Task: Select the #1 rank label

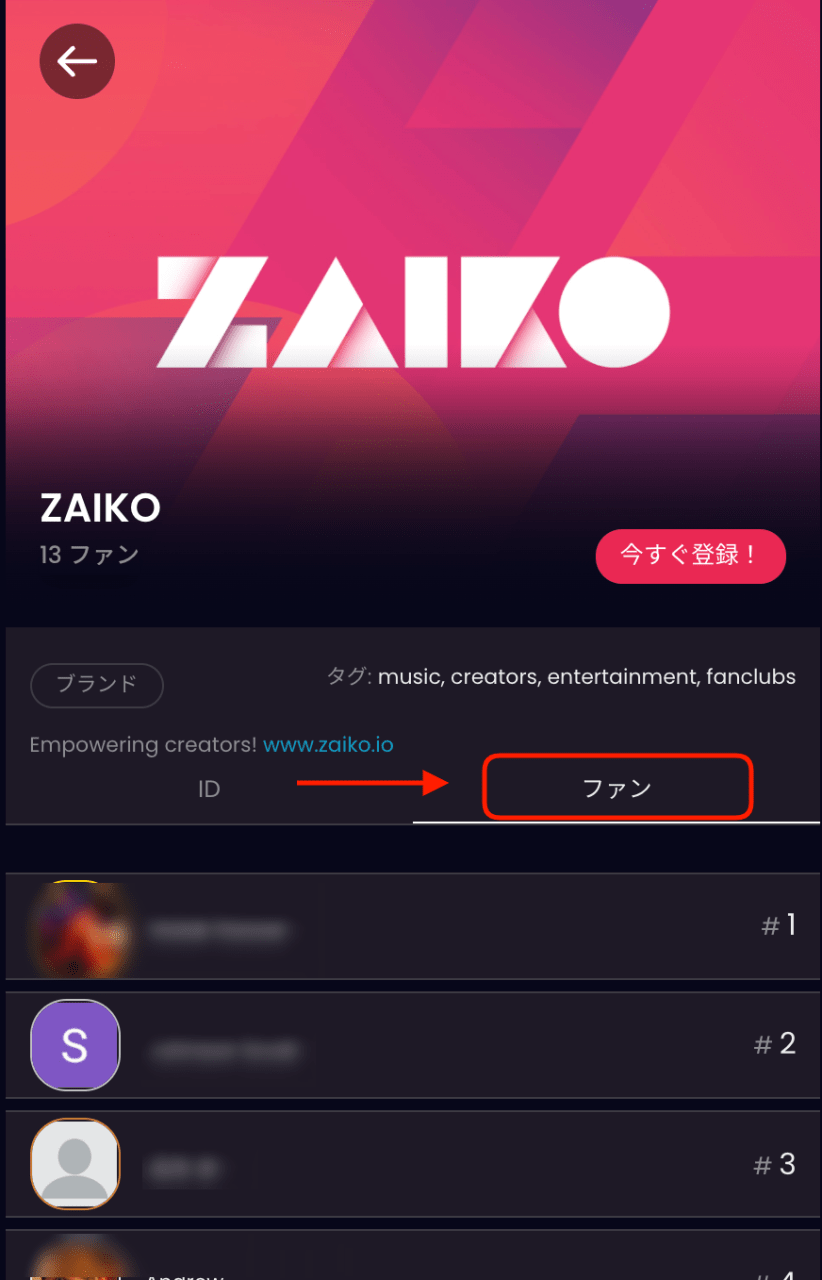Action: (779, 926)
